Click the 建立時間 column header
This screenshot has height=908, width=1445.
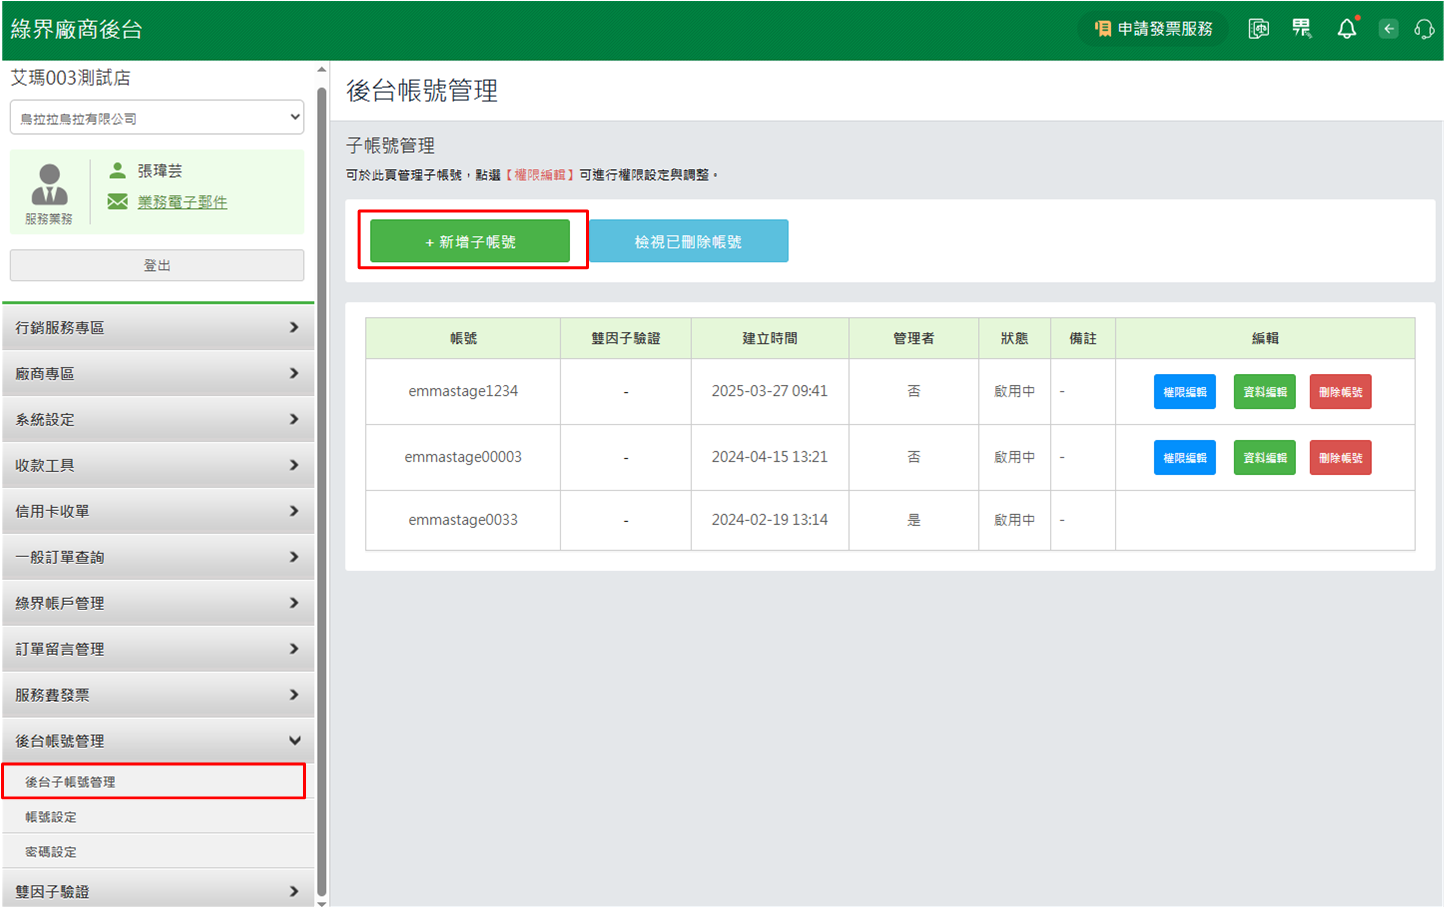click(x=770, y=338)
